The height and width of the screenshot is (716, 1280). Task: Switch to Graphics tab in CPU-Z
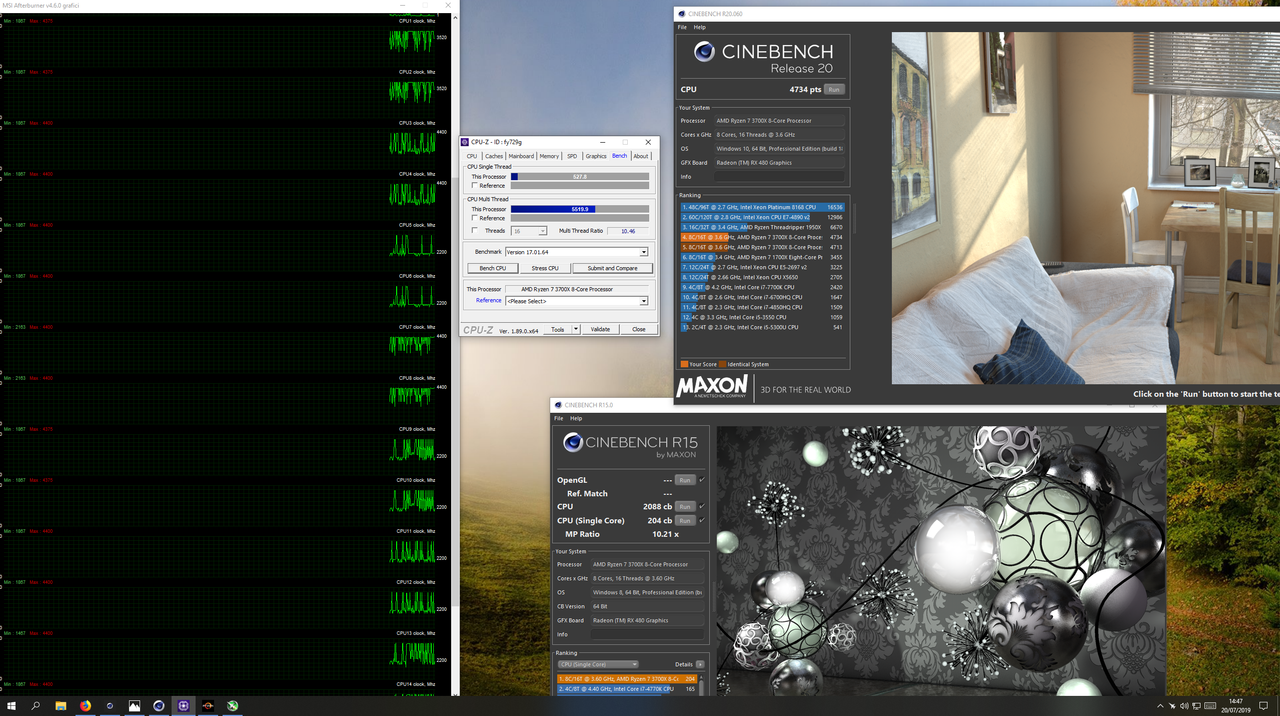[x=596, y=156]
